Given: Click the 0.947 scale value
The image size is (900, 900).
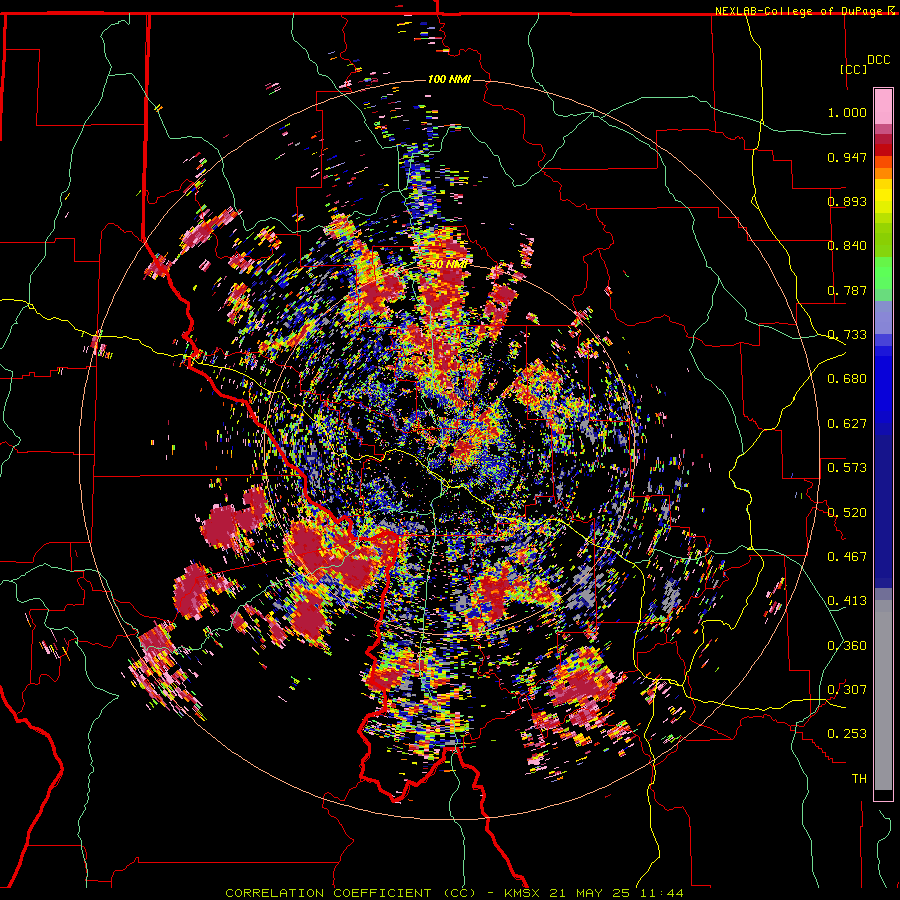Looking at the screenshot, I should (x=847, y=157).
